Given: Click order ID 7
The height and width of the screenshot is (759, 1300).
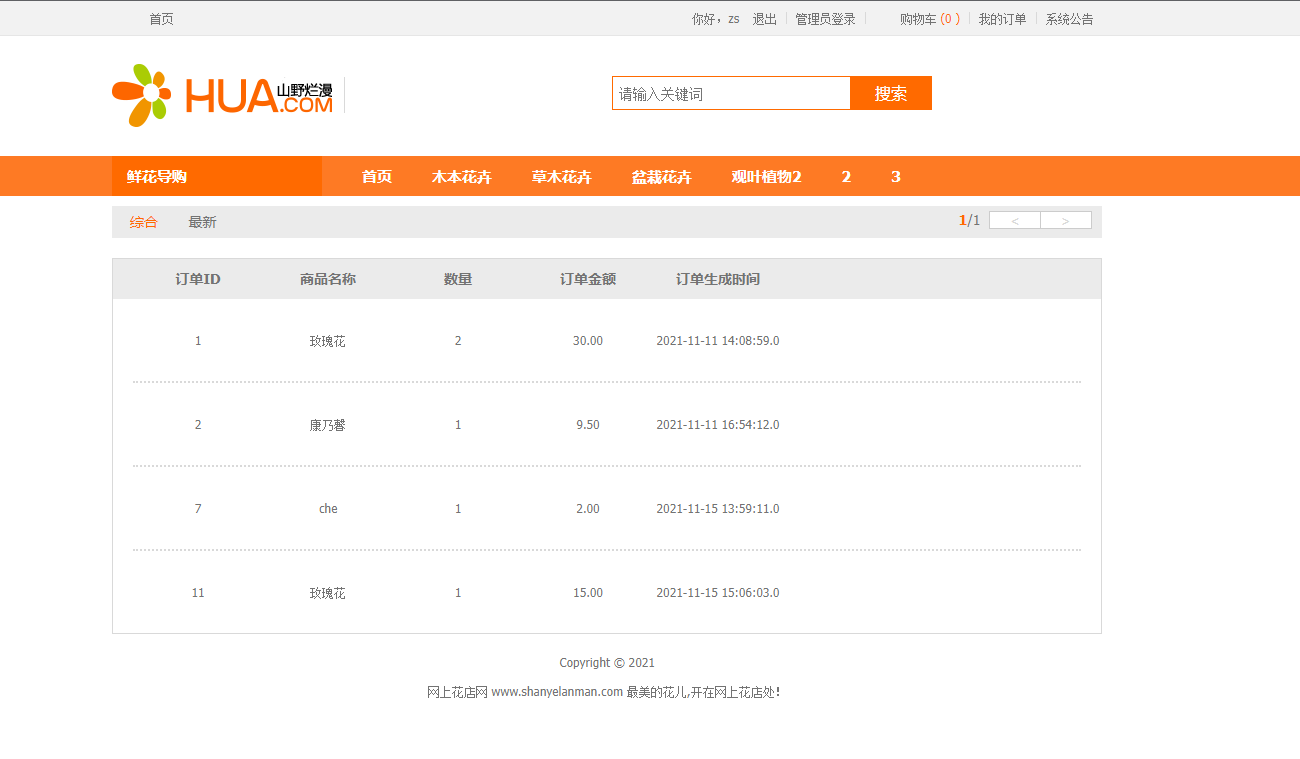Looking at the screenshot, I should click(x=198, y=509).
